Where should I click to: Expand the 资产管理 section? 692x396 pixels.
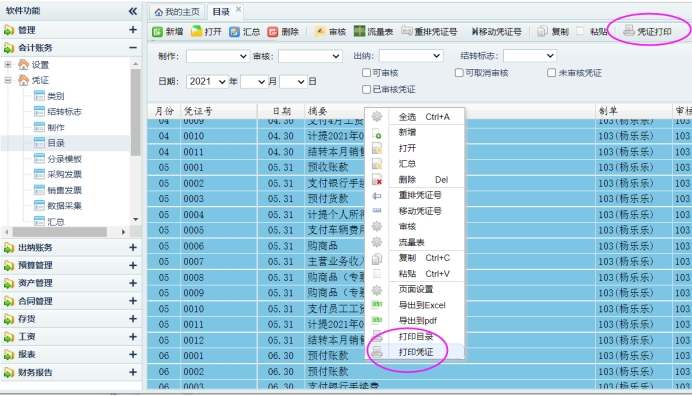[132, 283]
